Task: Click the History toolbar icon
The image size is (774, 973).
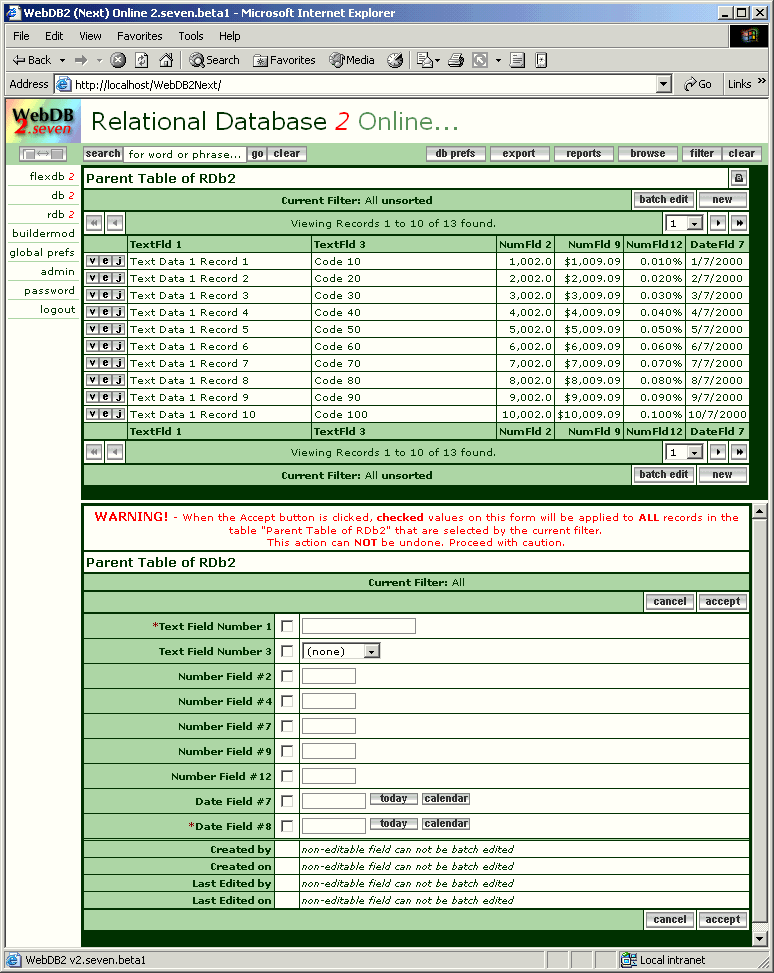Action: [395, 60]
